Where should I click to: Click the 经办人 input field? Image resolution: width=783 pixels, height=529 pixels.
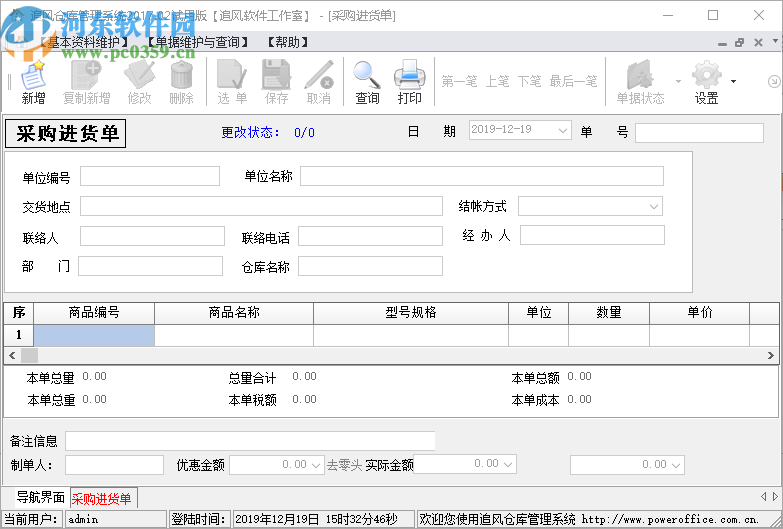pos(592,235)
